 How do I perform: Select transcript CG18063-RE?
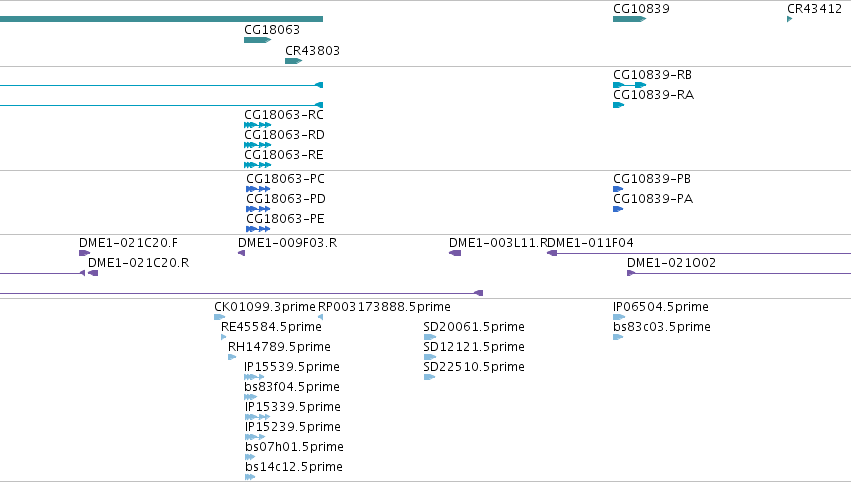coord(257,165)
